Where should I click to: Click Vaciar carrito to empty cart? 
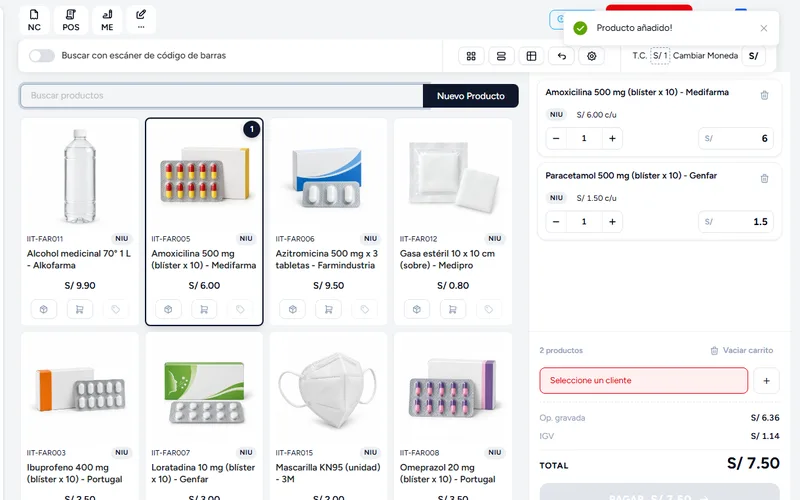pos(741,351)
